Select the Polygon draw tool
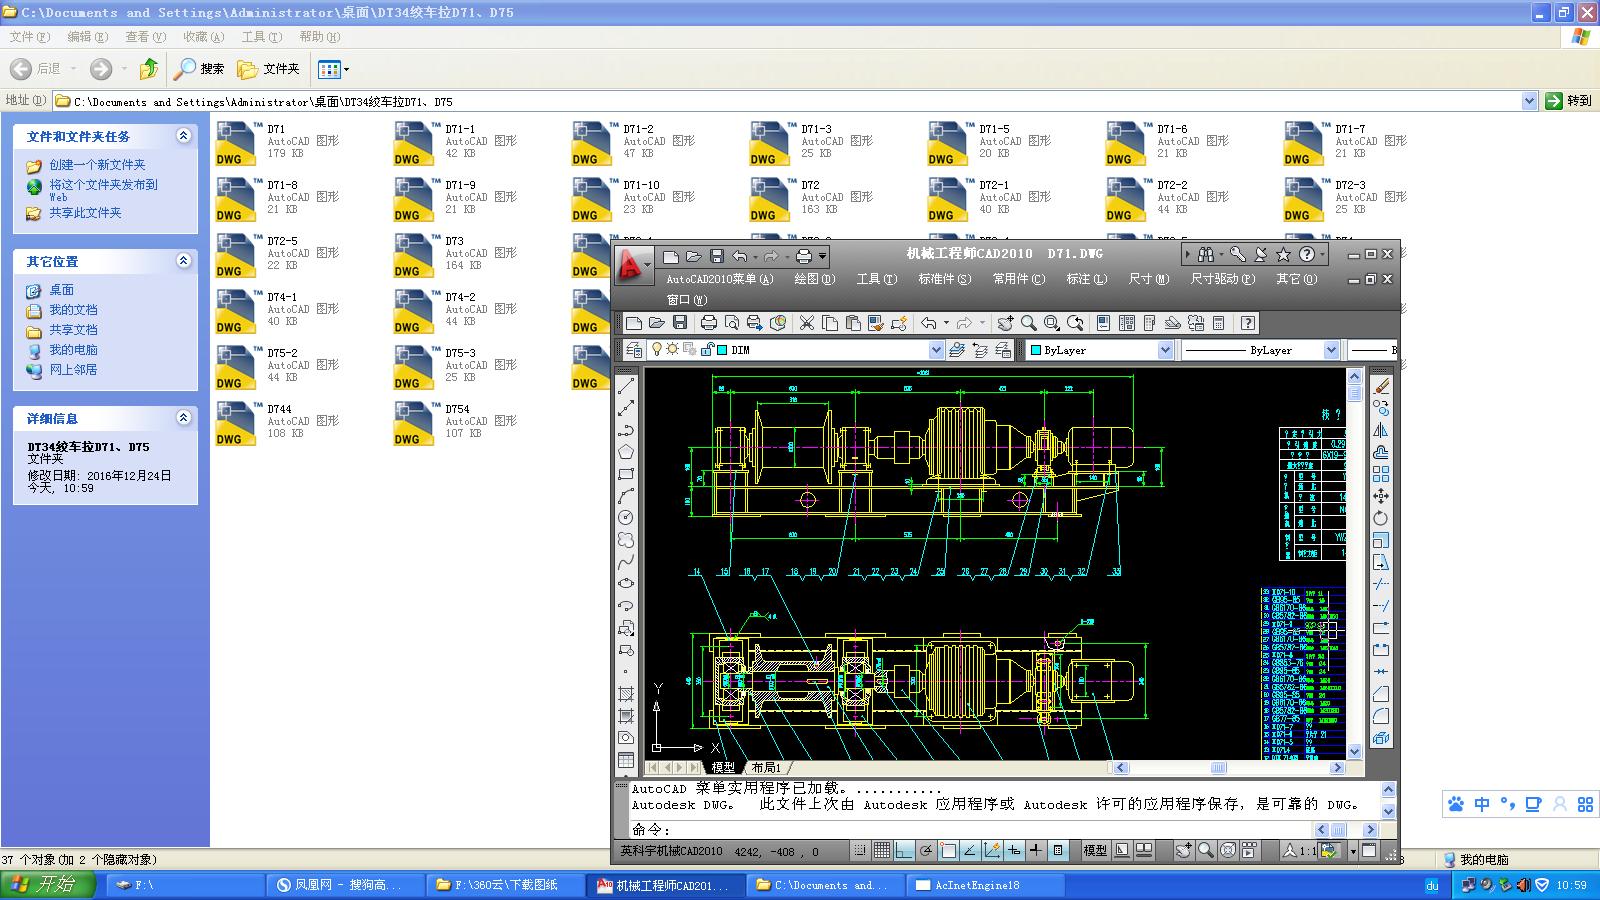The width and height of the screenshot is (1600, 900). [626, 452]
